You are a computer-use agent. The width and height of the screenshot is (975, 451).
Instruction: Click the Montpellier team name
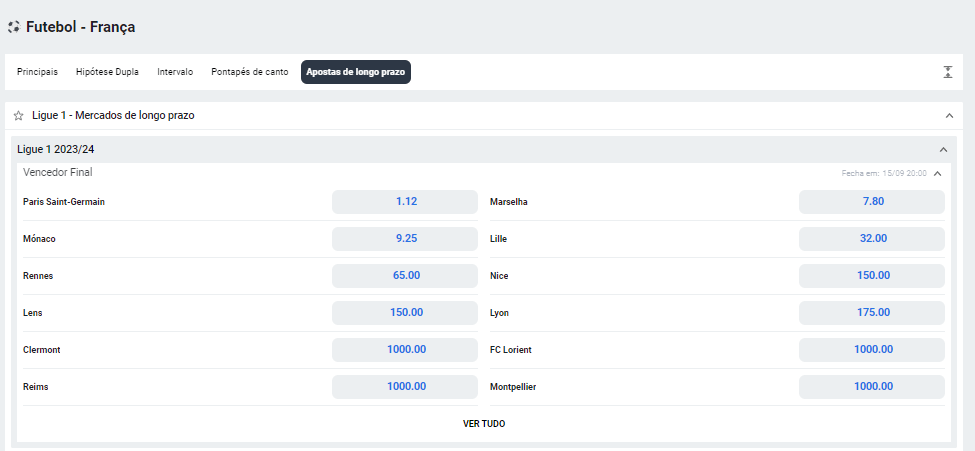[x=513, y=387]
